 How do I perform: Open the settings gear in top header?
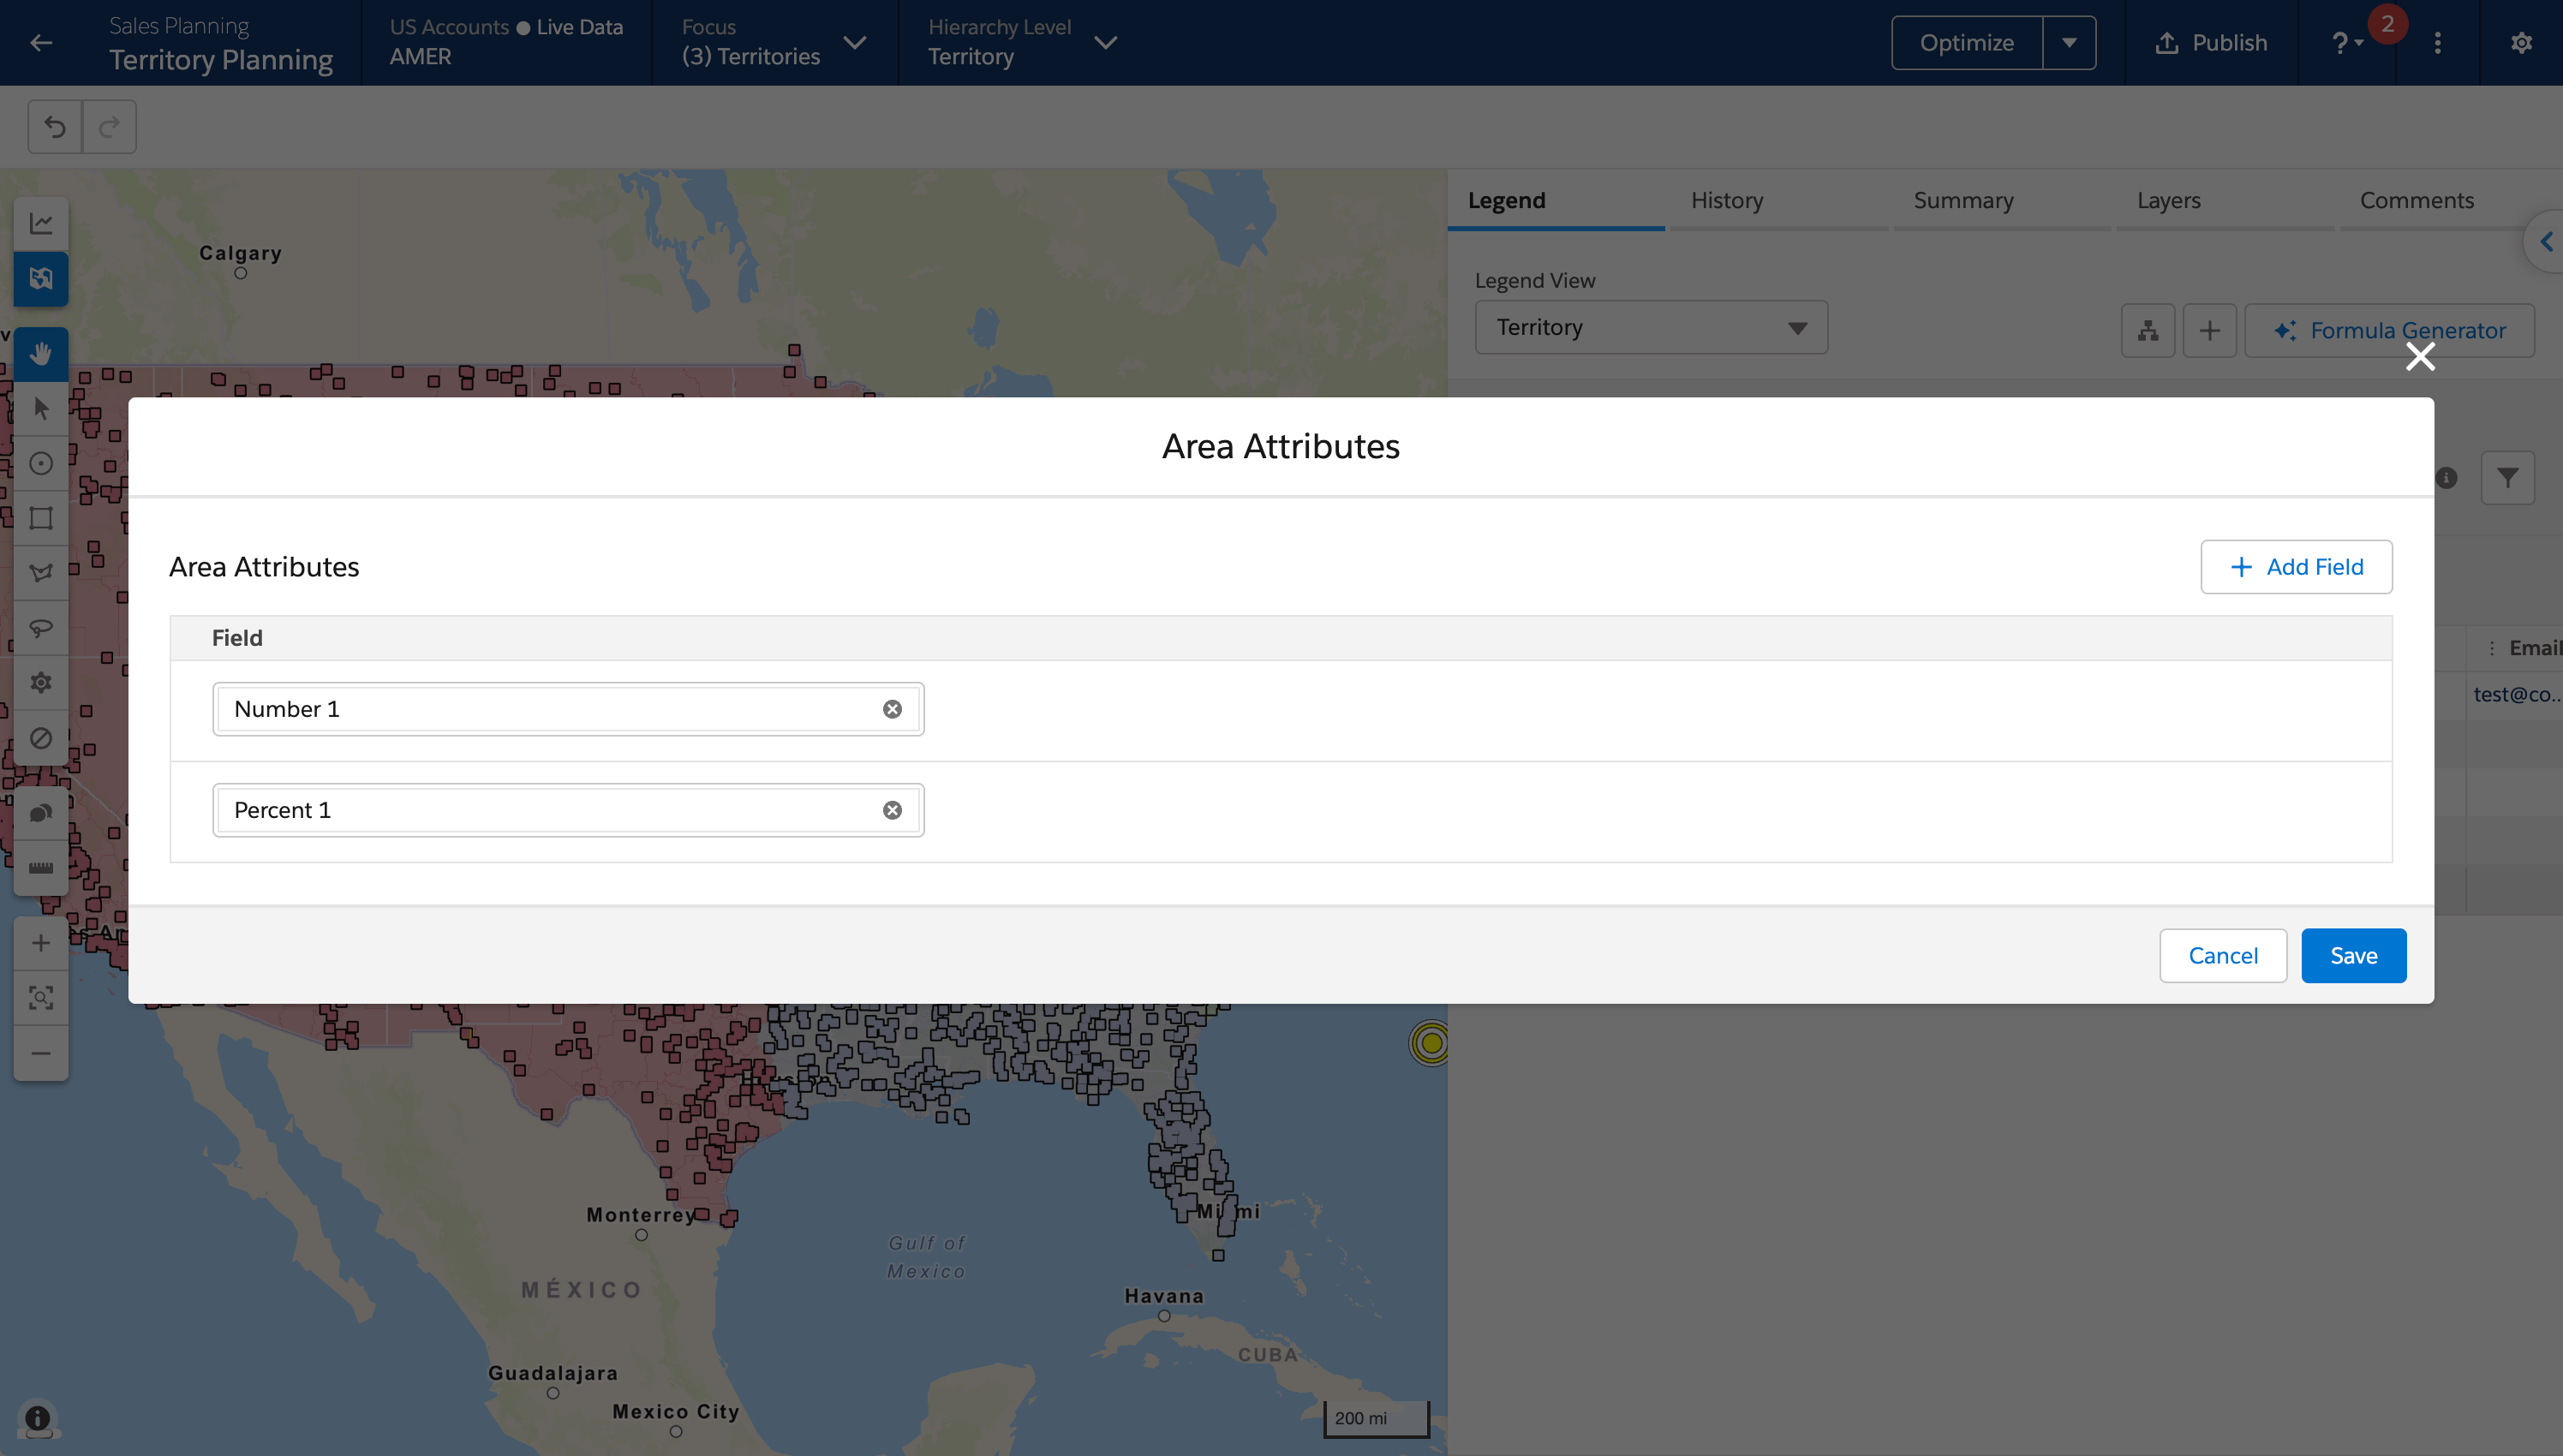pyautogui.click(x=2521, y=43)
